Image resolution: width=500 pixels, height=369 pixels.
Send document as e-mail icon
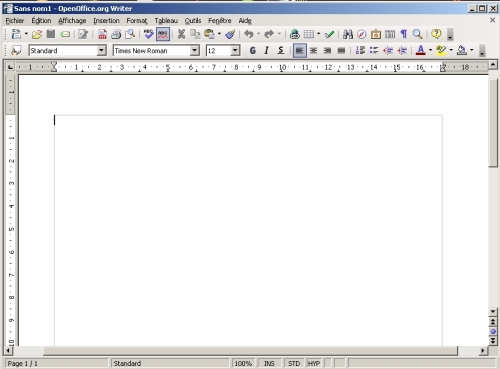65,34
